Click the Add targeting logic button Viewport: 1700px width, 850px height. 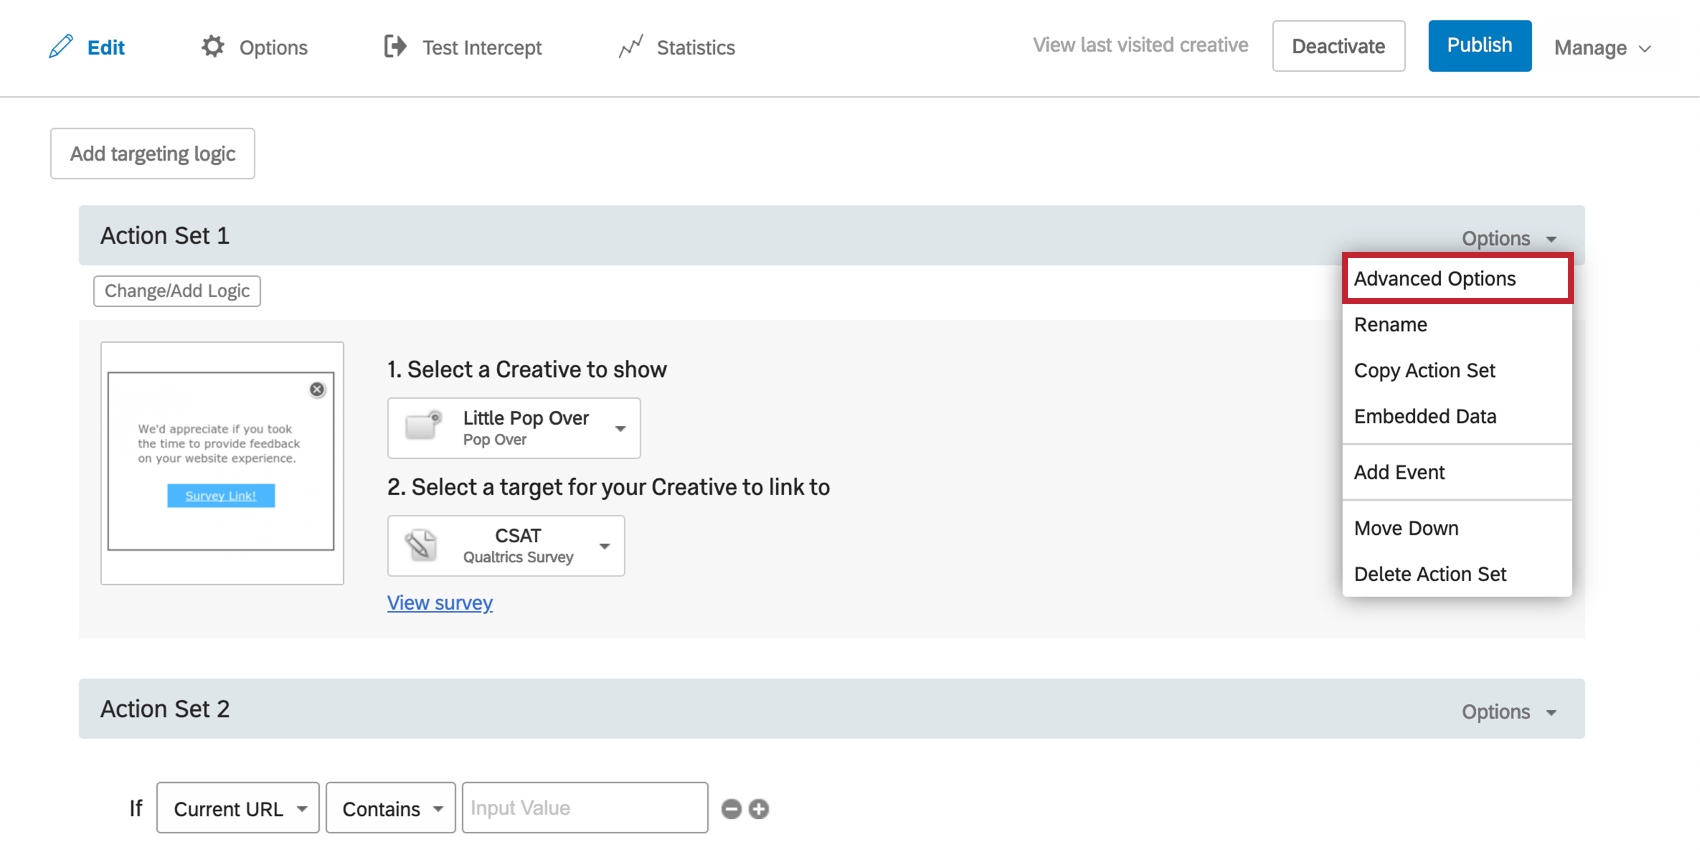[153, 154]
